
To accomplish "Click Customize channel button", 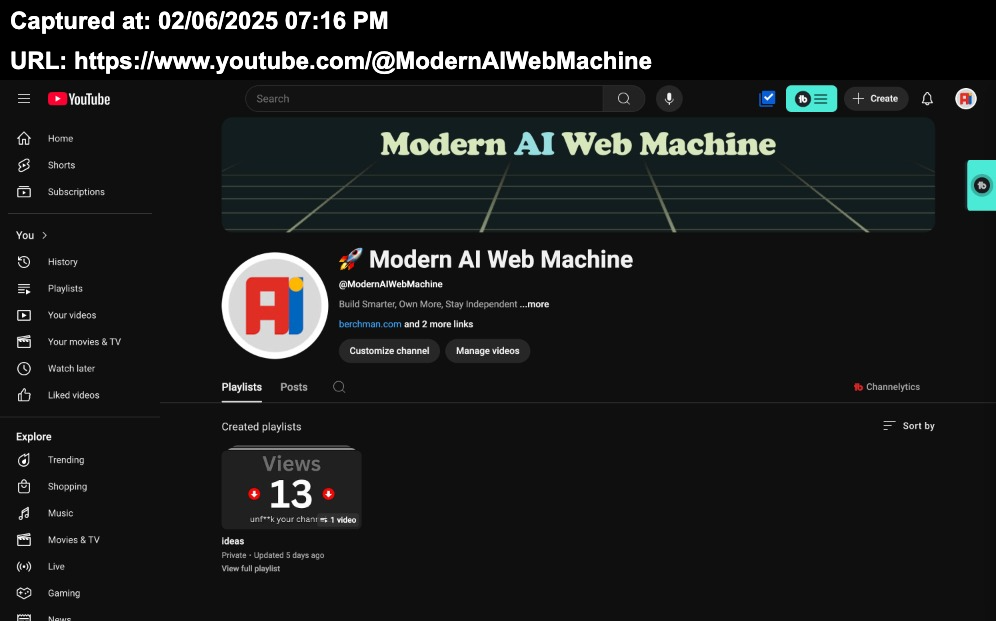I will (389, 351).
